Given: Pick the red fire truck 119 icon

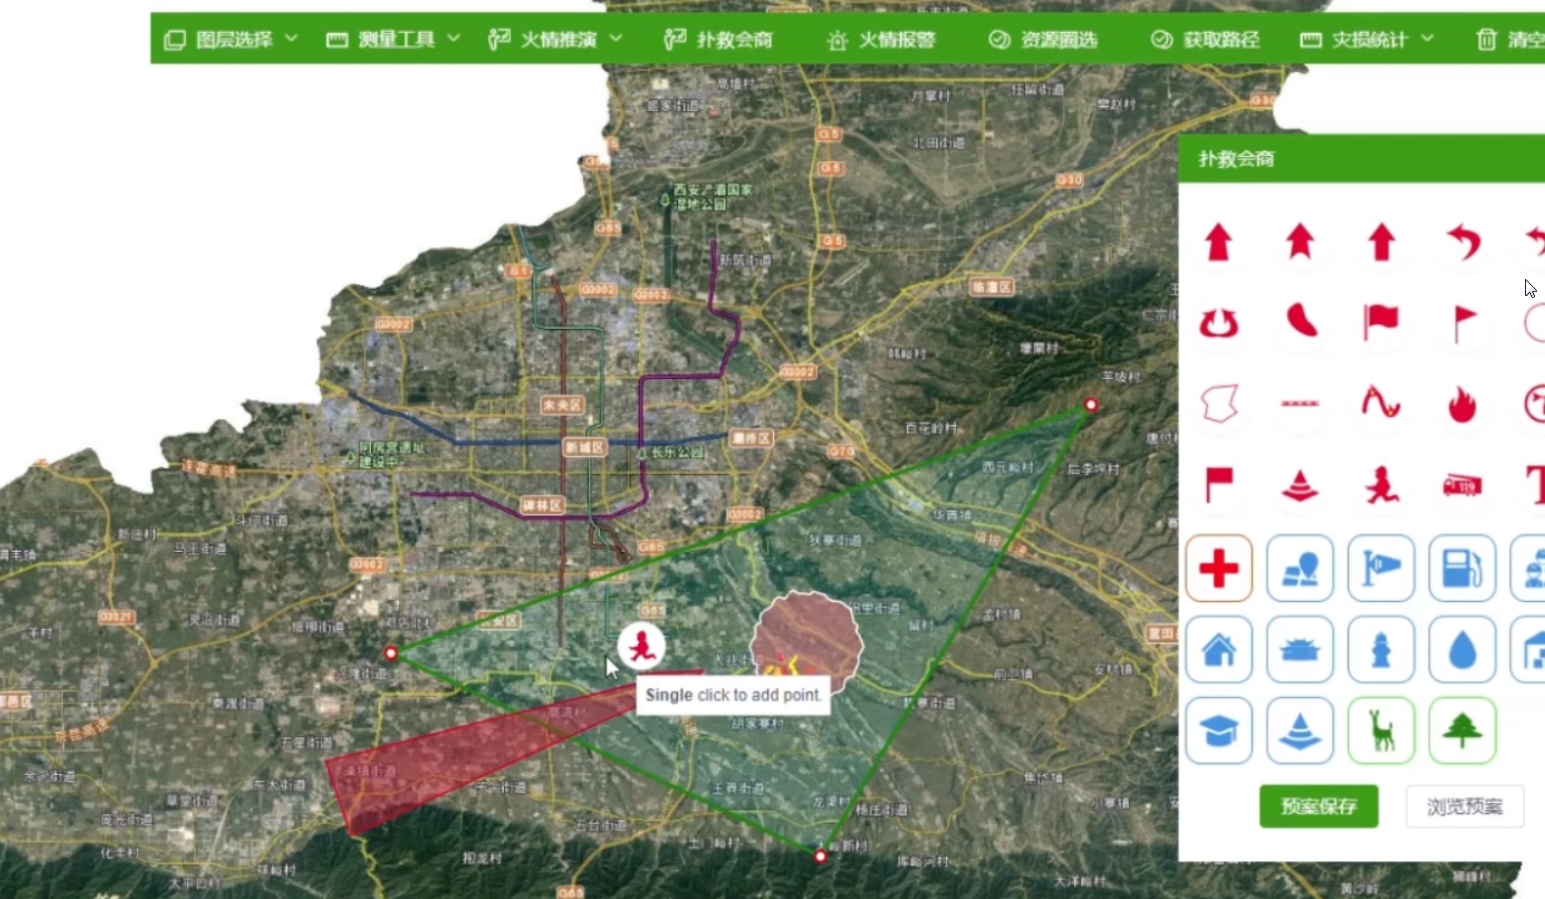Looking at the screenshot, I should pyautogui.click(x=1462, y=487).
